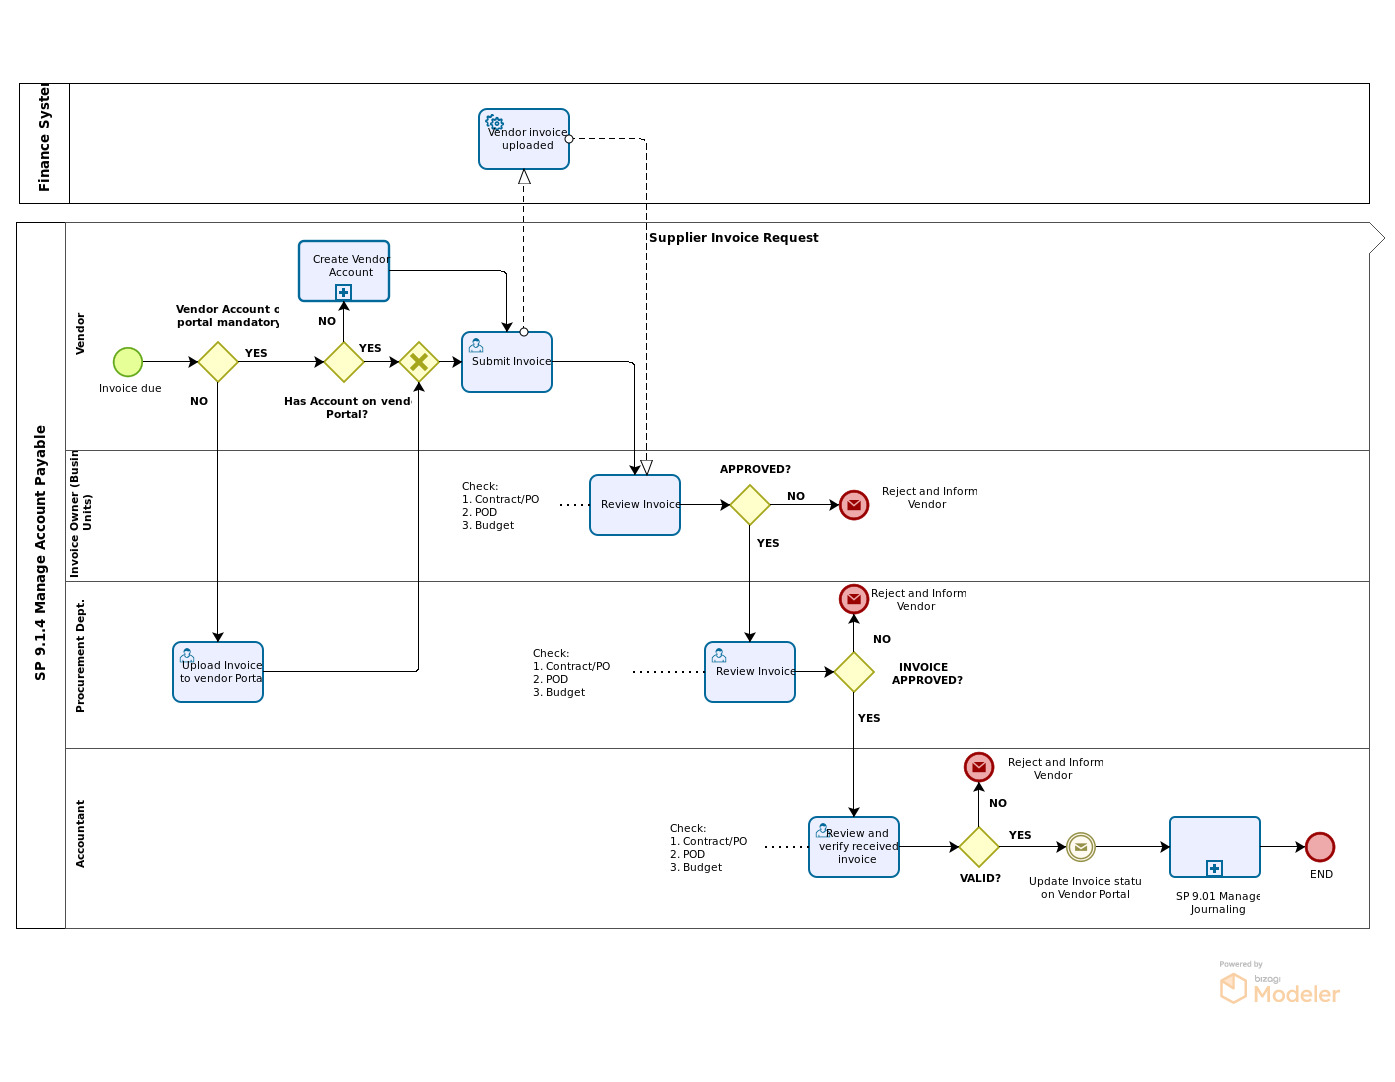This screenshot has width=1395, height=1082.
Task: Select the Finance System pool header
Action: (x=44, y=143)
